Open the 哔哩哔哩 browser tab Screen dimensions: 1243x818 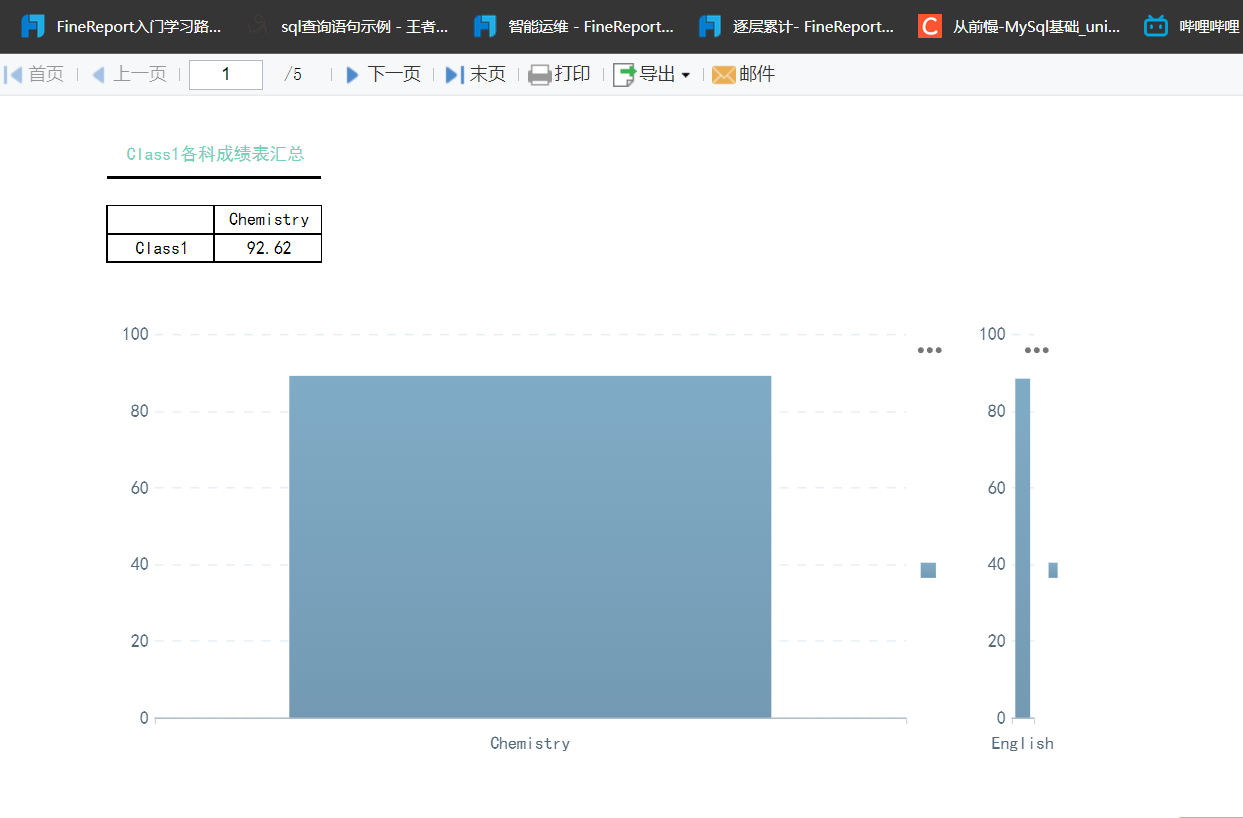click(1190, 27)
